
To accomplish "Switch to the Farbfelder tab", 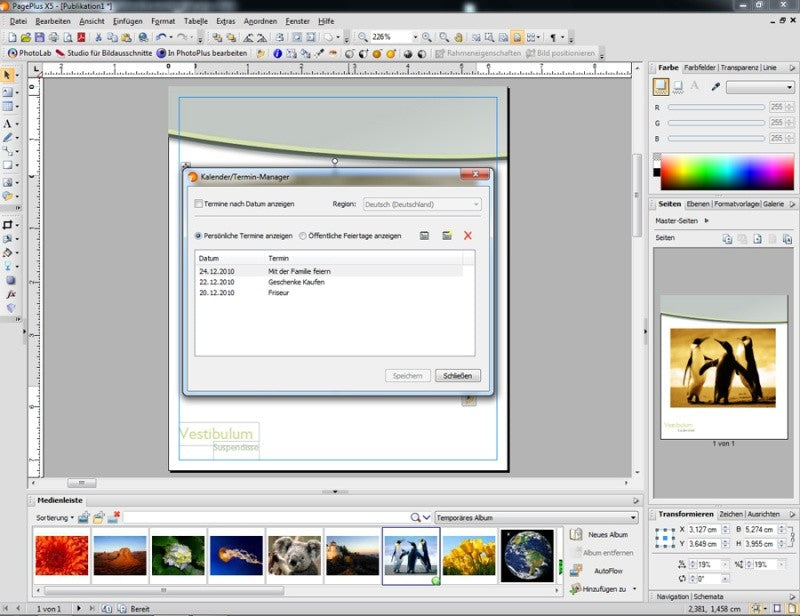I will 699,67.
